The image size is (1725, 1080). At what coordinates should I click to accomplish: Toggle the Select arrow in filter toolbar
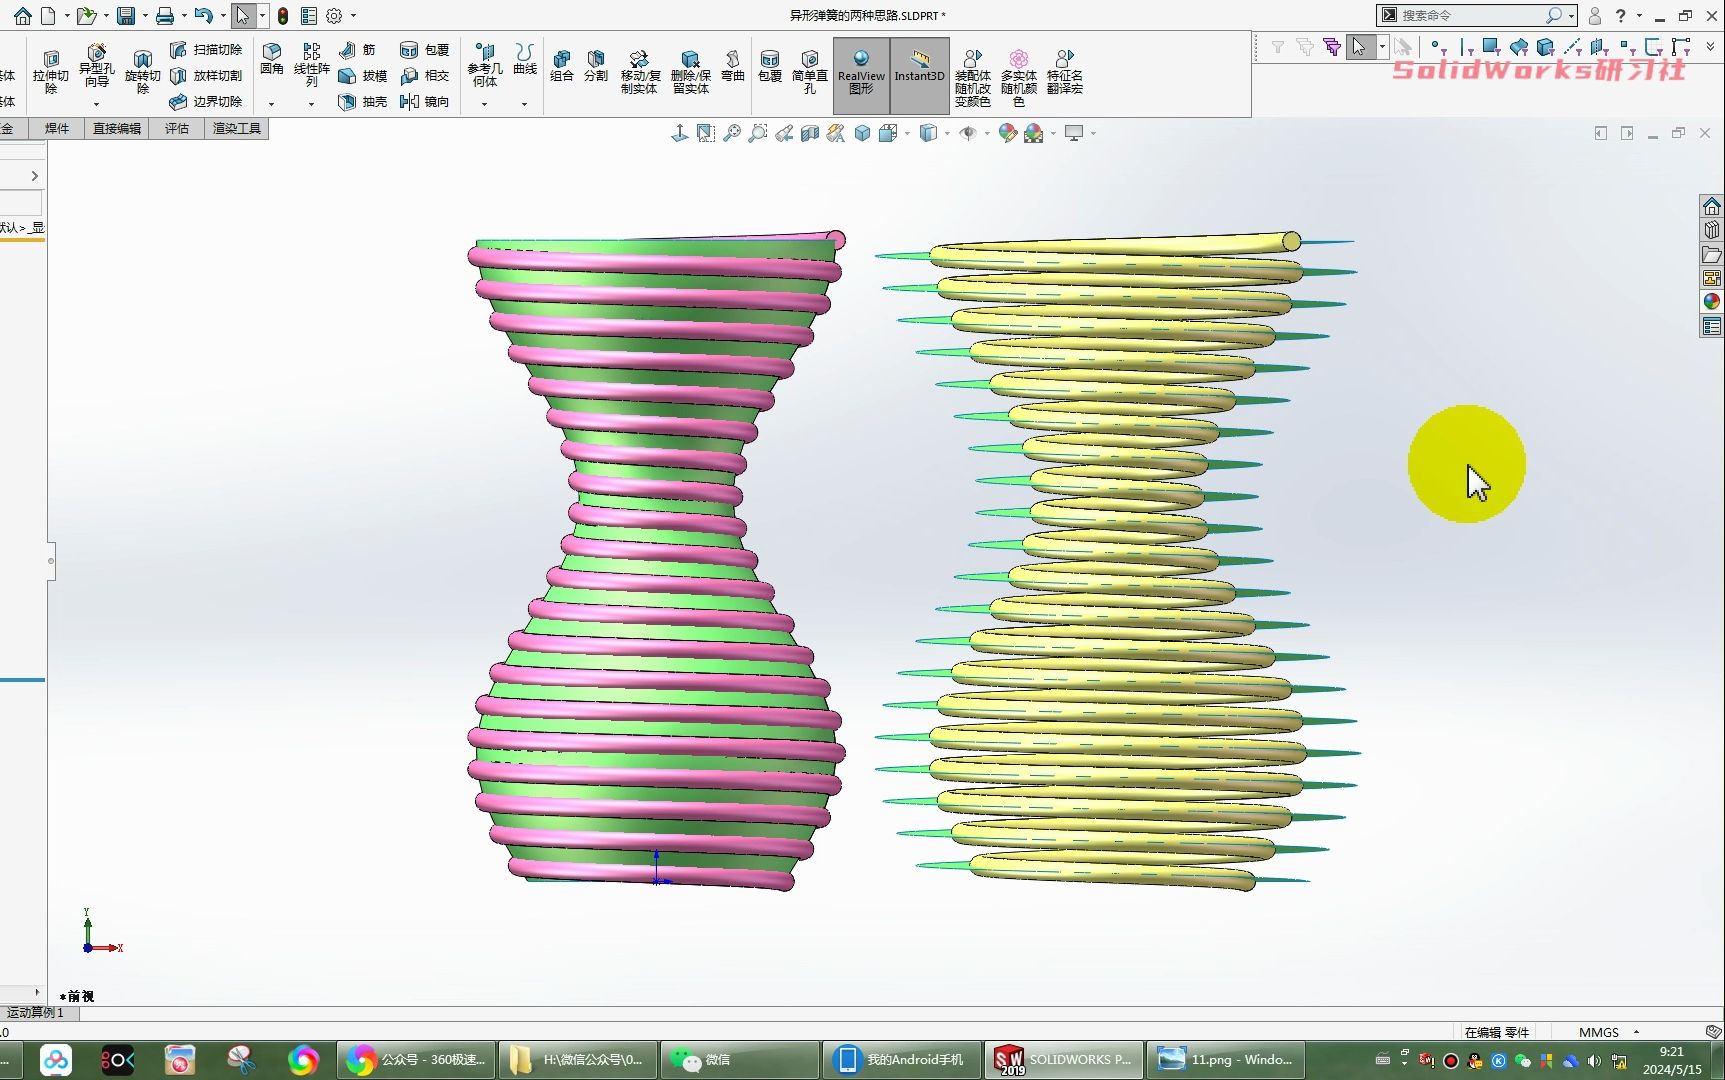click(x=1360, y=46)
